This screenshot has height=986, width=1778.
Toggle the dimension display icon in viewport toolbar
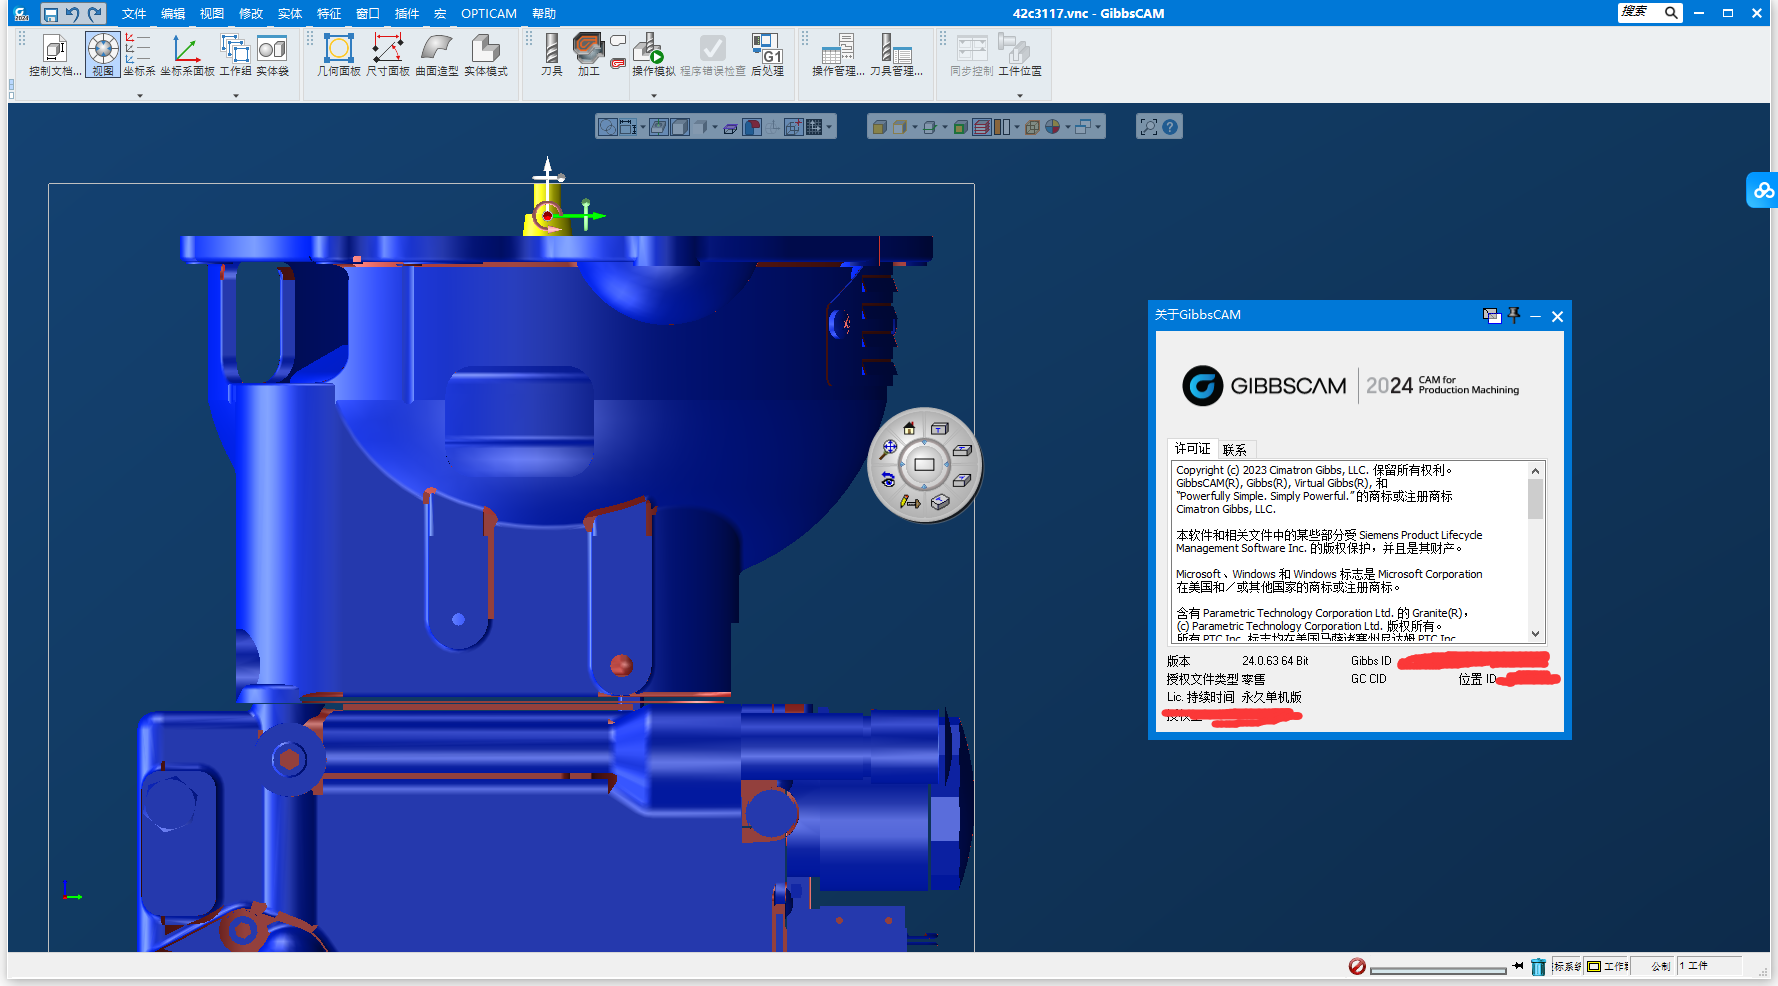pyautogui.click(x=628, y=127)
